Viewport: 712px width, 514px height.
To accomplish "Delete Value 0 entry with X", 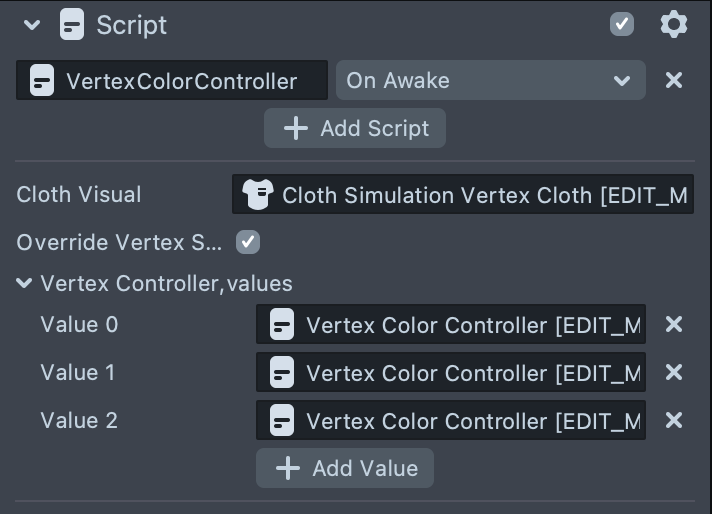I will coord(674,324).
